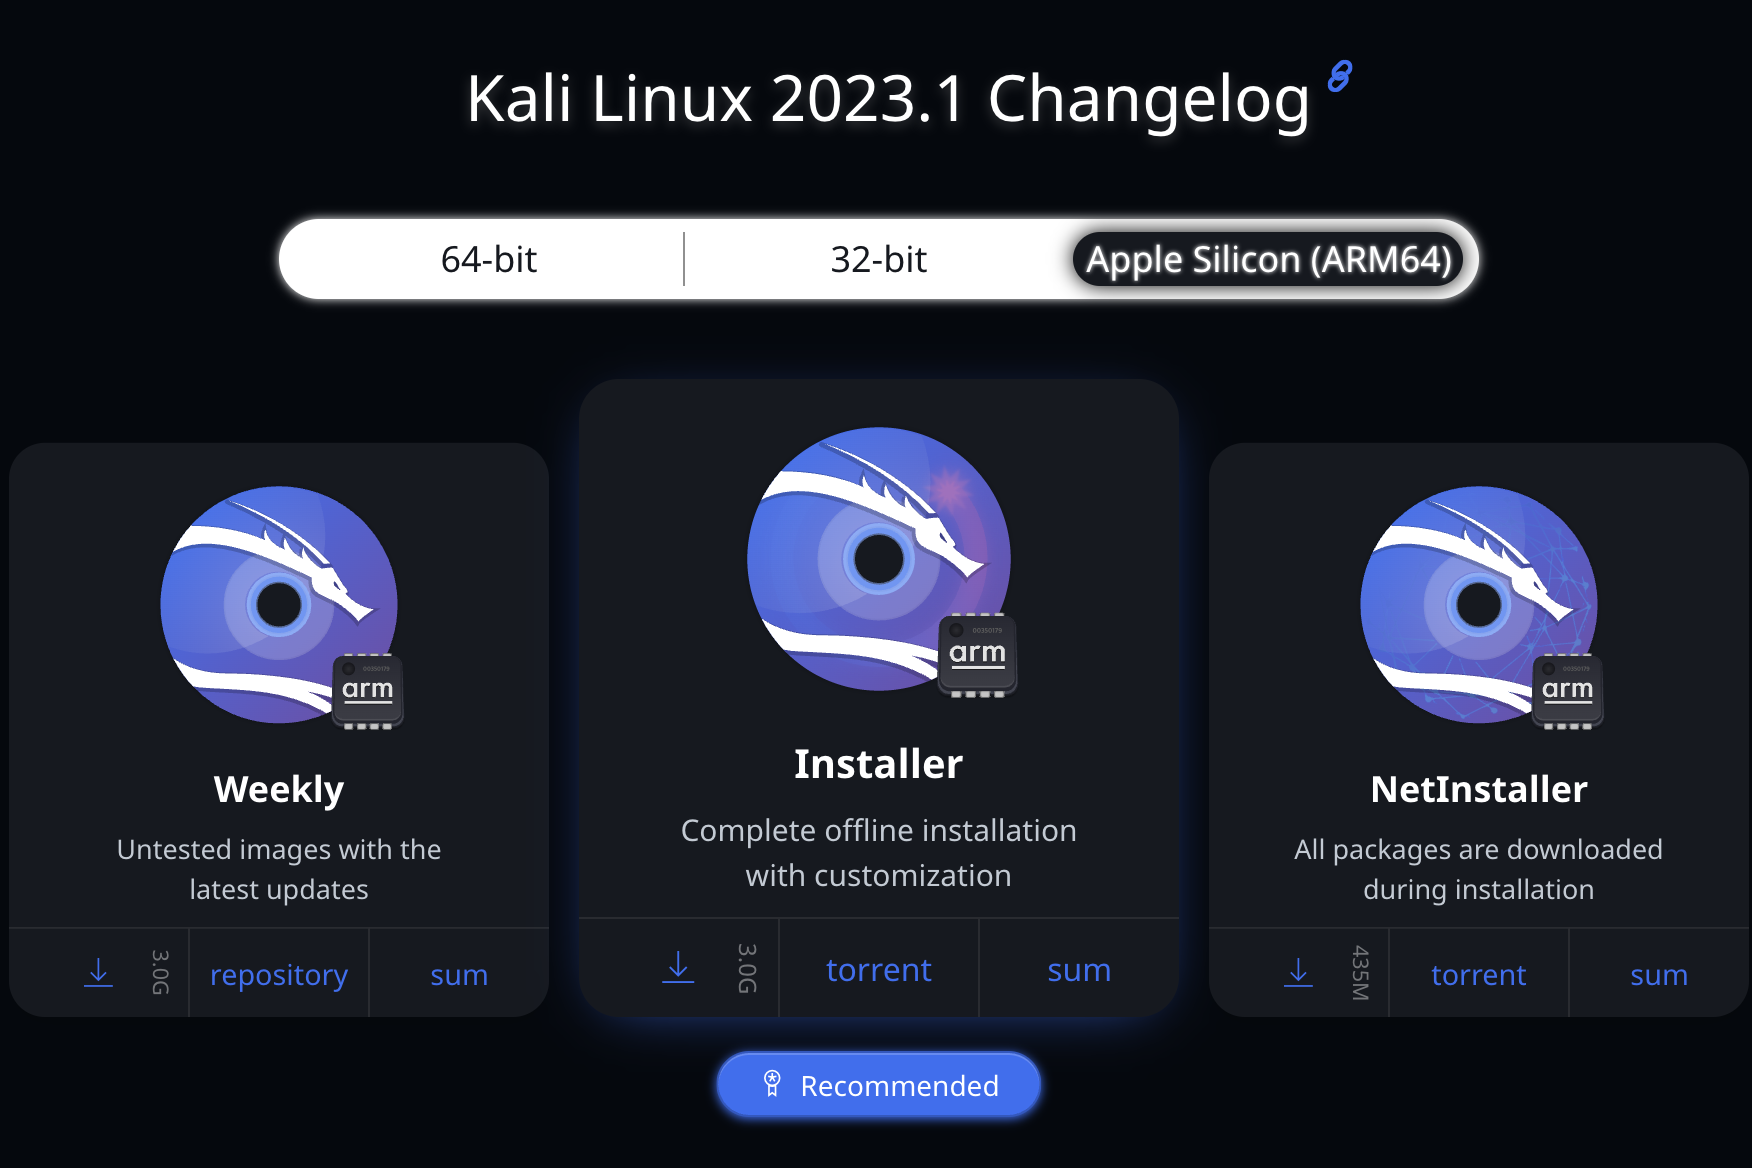Click the anchor link icon beside Changelog heading

[1339, 76]
